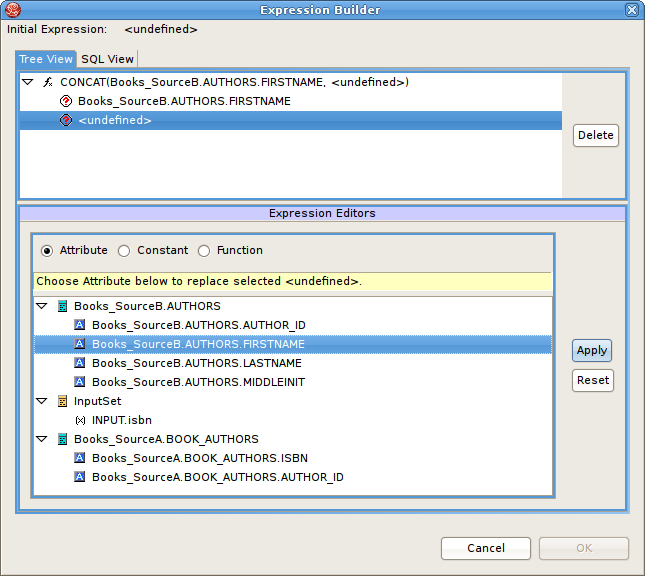
Task: Click the Books_SourceB.AUTHORS table icon
Action: click(62, 306)
